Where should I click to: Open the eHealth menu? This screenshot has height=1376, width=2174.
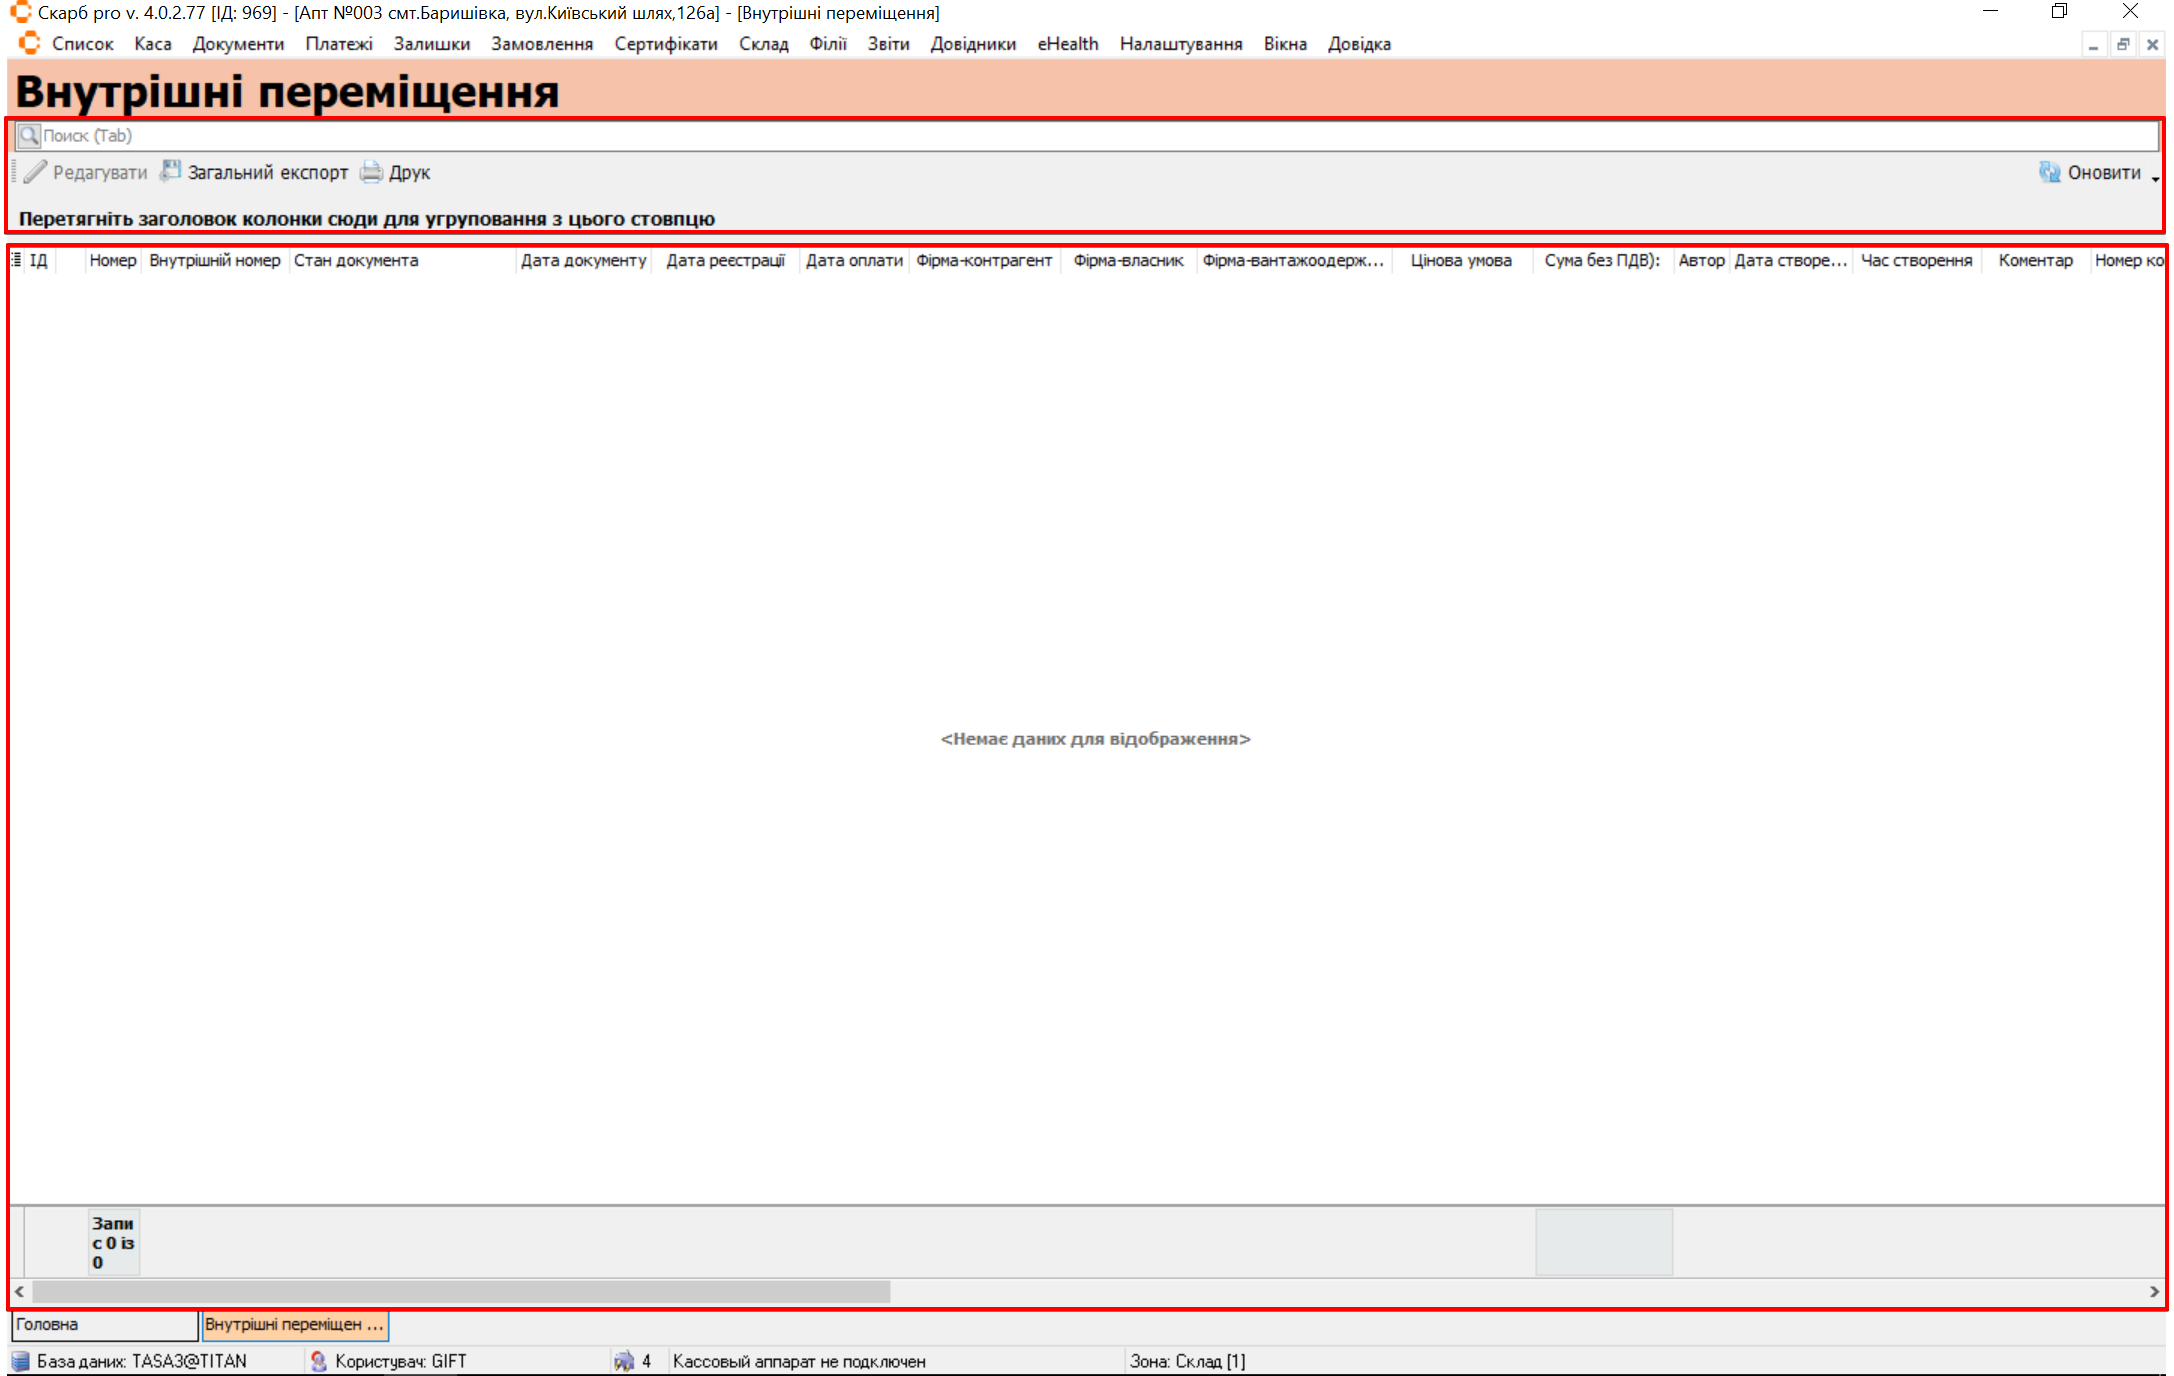click(1067, 44)
